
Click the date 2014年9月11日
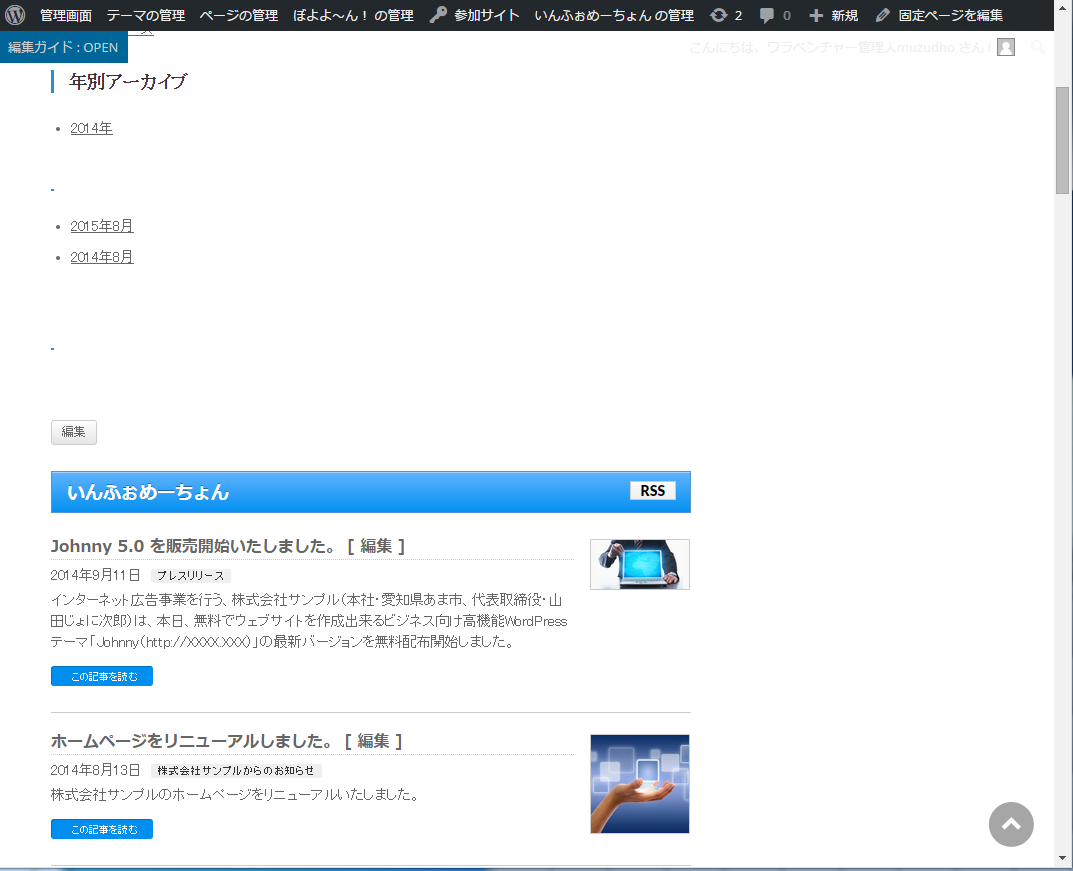[x=96, y=575]
